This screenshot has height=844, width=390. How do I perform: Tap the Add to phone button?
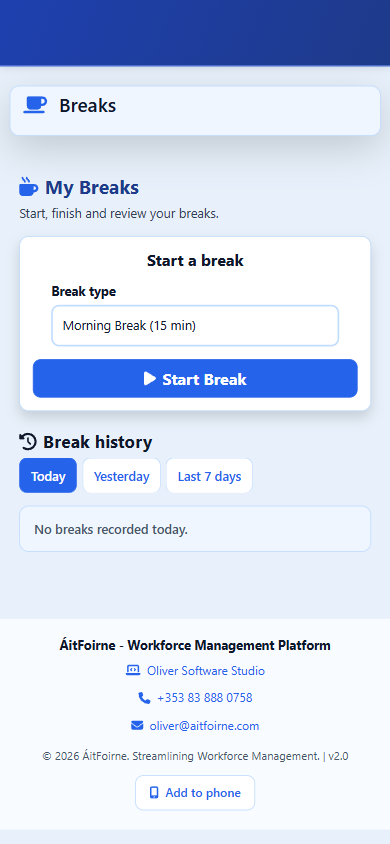[x=195, y=792]
